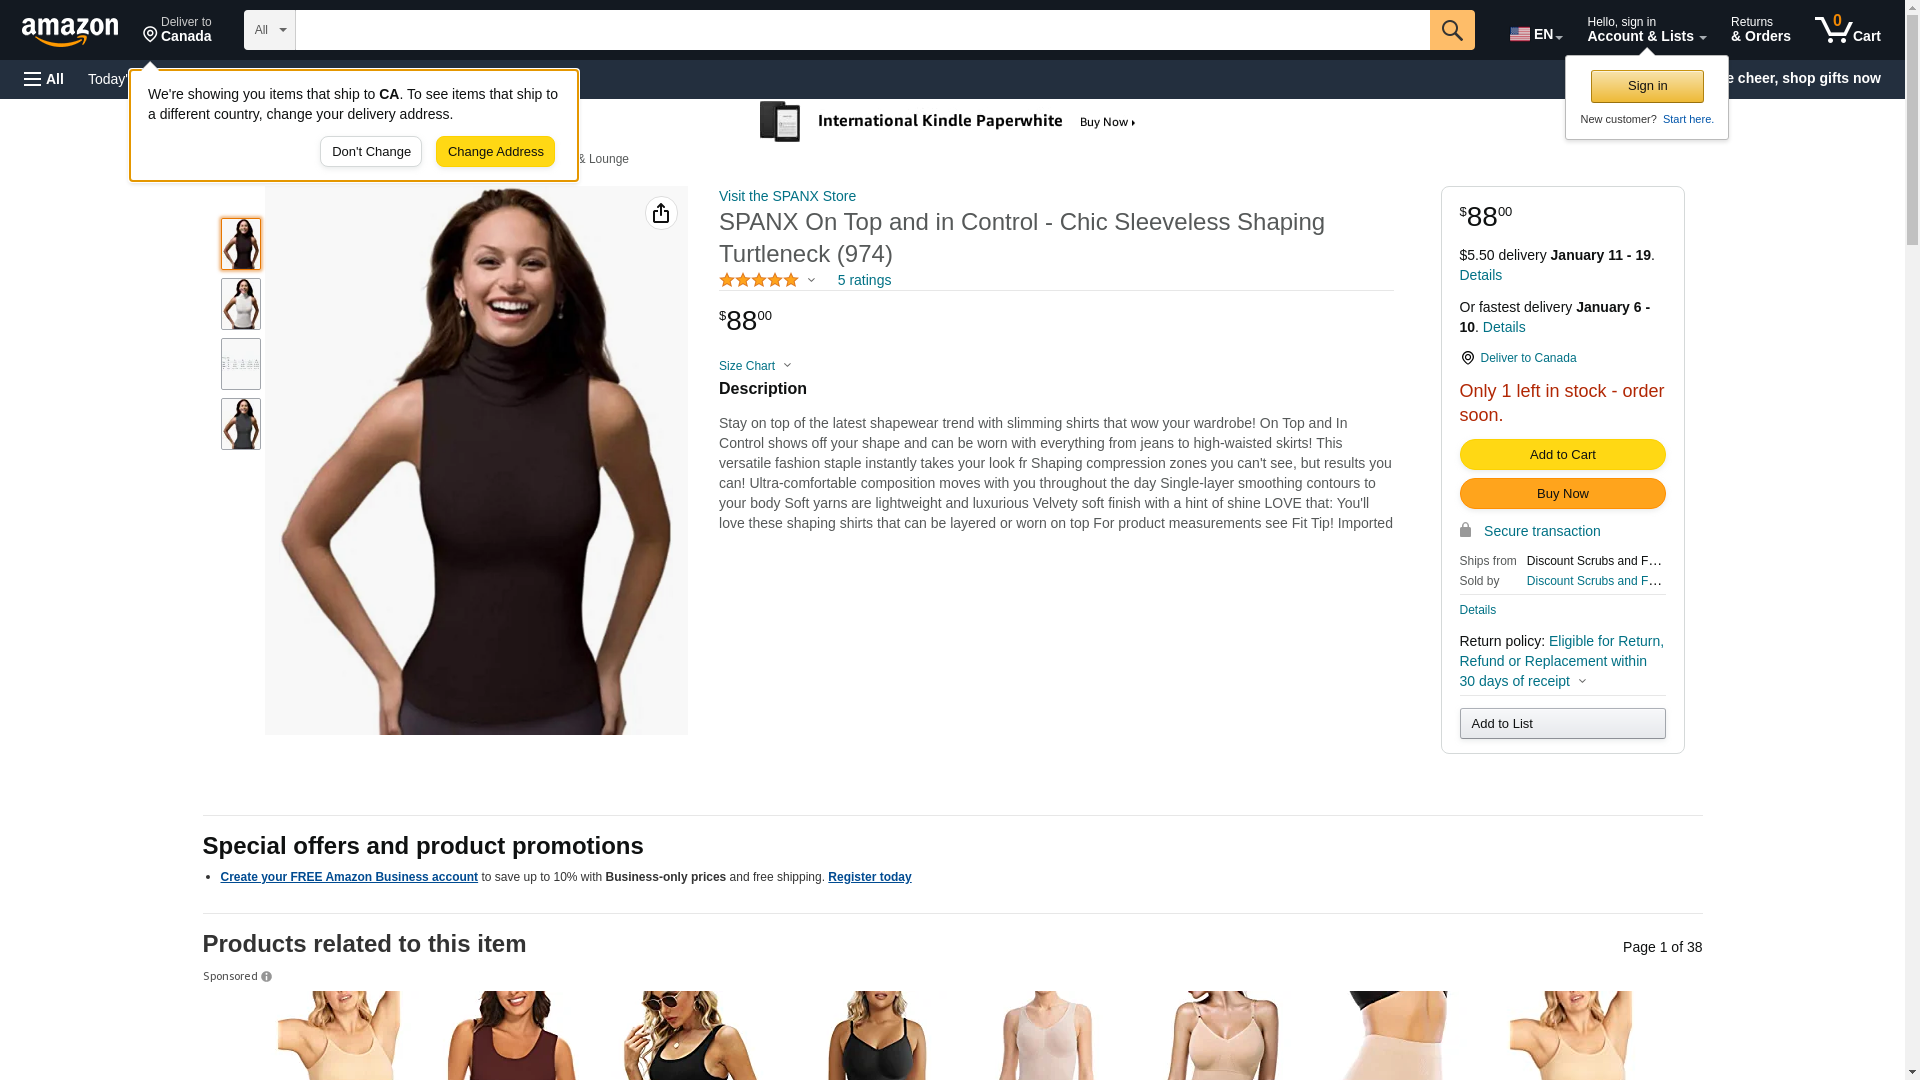Click the International Kindle Paperwhite banner
Screen dimensions: 1920x1080
click(x=948, y=122)
